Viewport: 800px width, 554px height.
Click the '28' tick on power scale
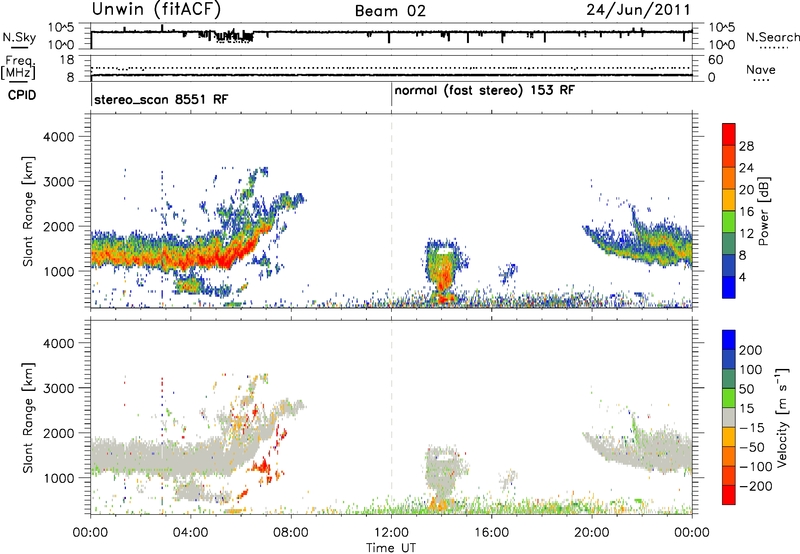tap(746, 146)
